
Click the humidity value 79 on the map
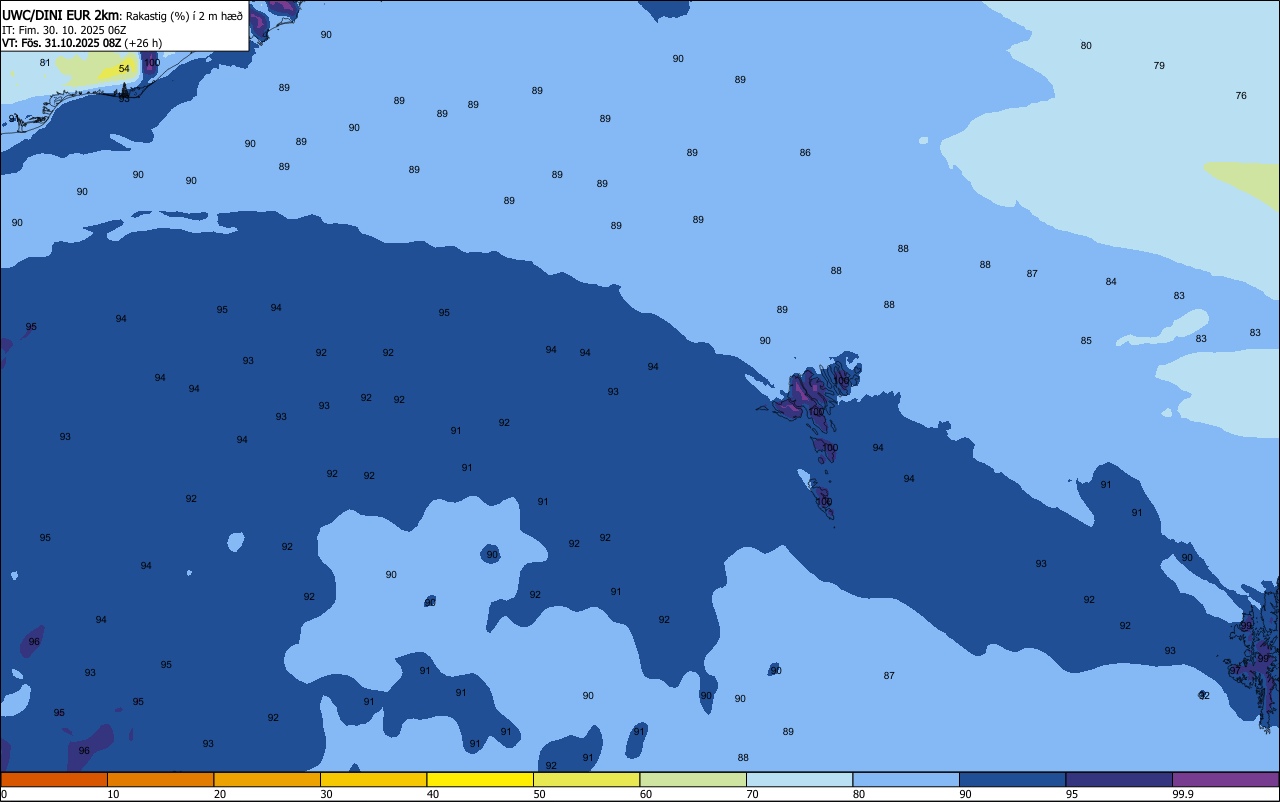pos(1159,65)
